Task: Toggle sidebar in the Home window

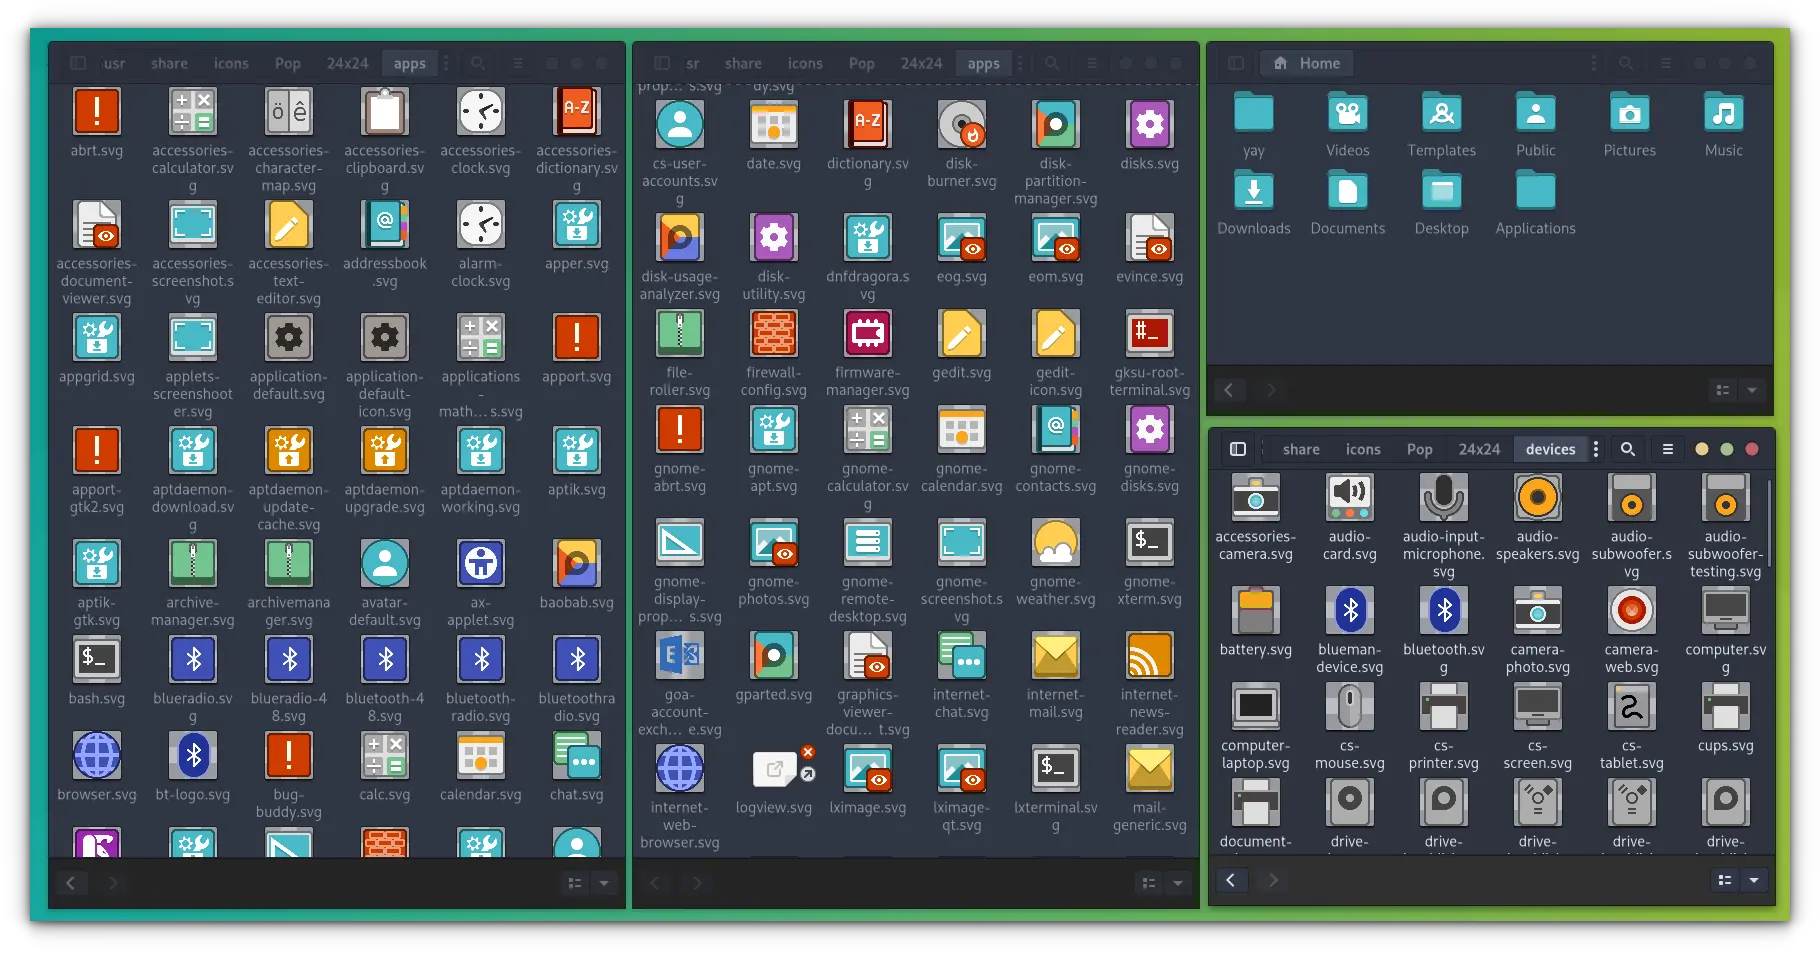Action: [x=1236, y=63]
